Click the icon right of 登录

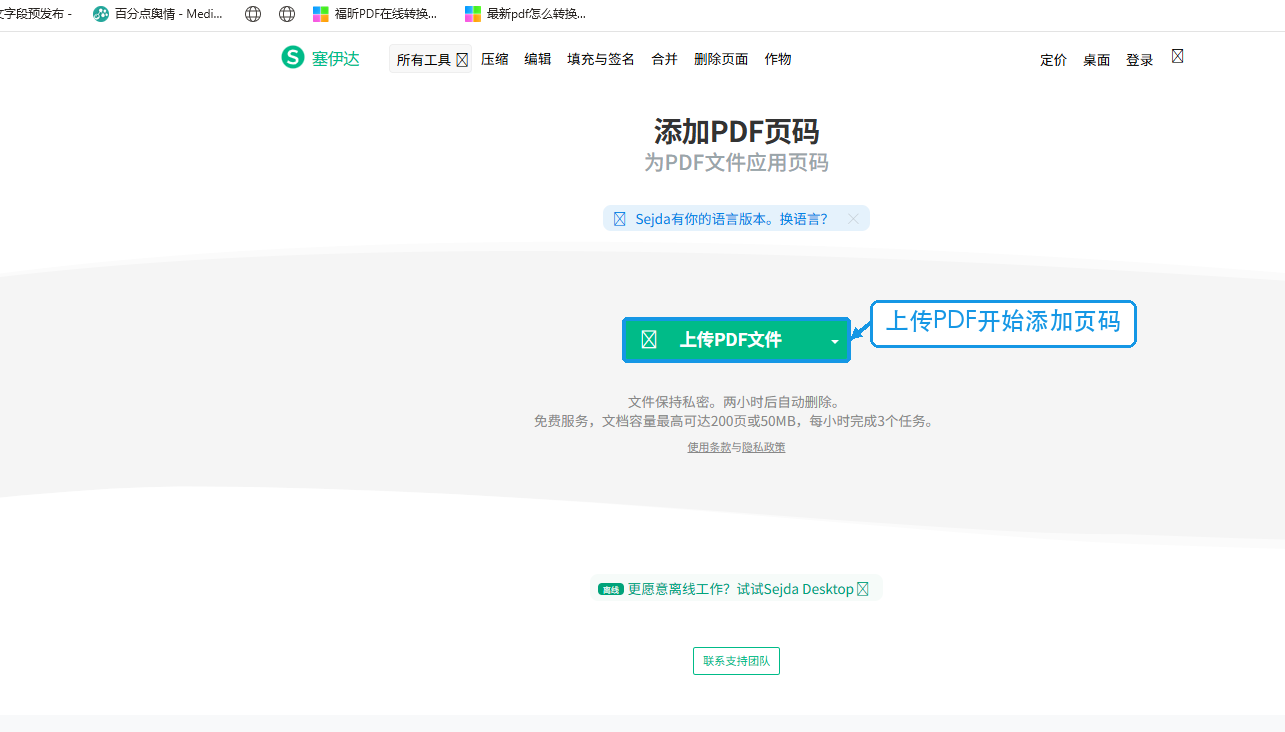click(x=1178, y=56)
